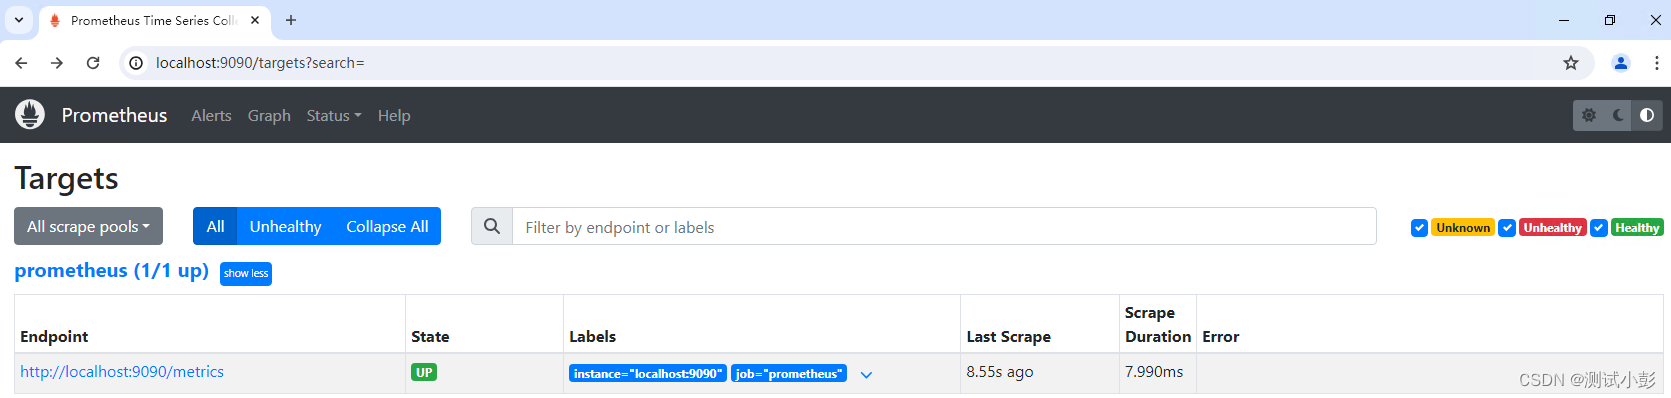Open All scrape pools dropdown
The width and height of the screenshot is (1671, 398).
pyautogui.click(x=88, y=226)
